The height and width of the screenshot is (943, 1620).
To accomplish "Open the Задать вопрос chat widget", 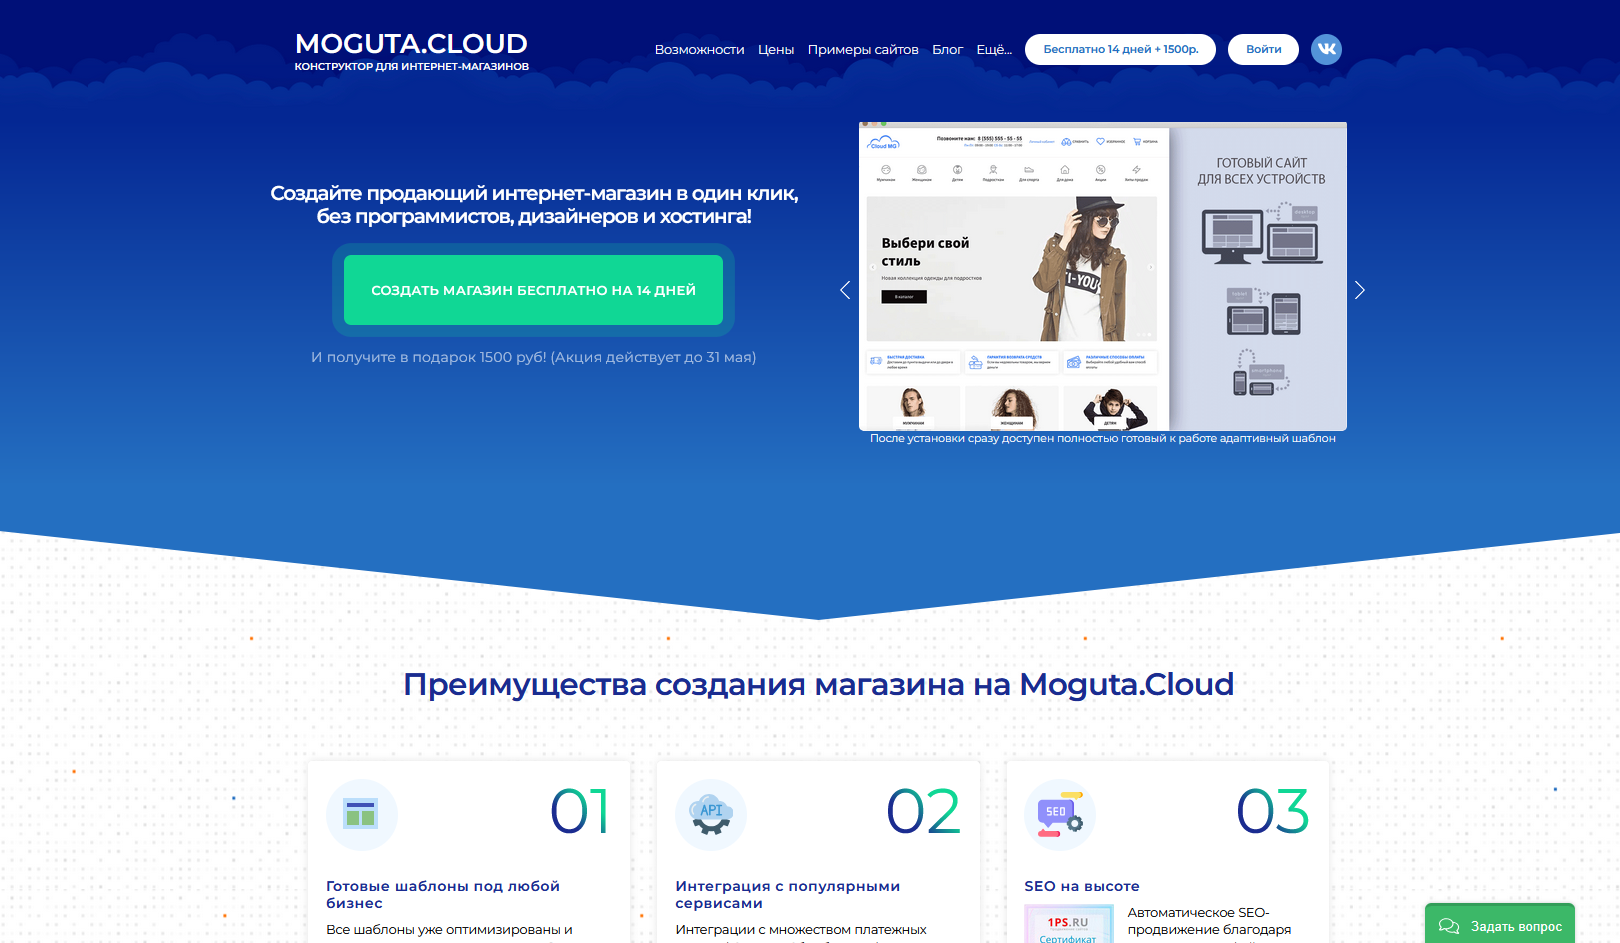I will (1499, 925).
